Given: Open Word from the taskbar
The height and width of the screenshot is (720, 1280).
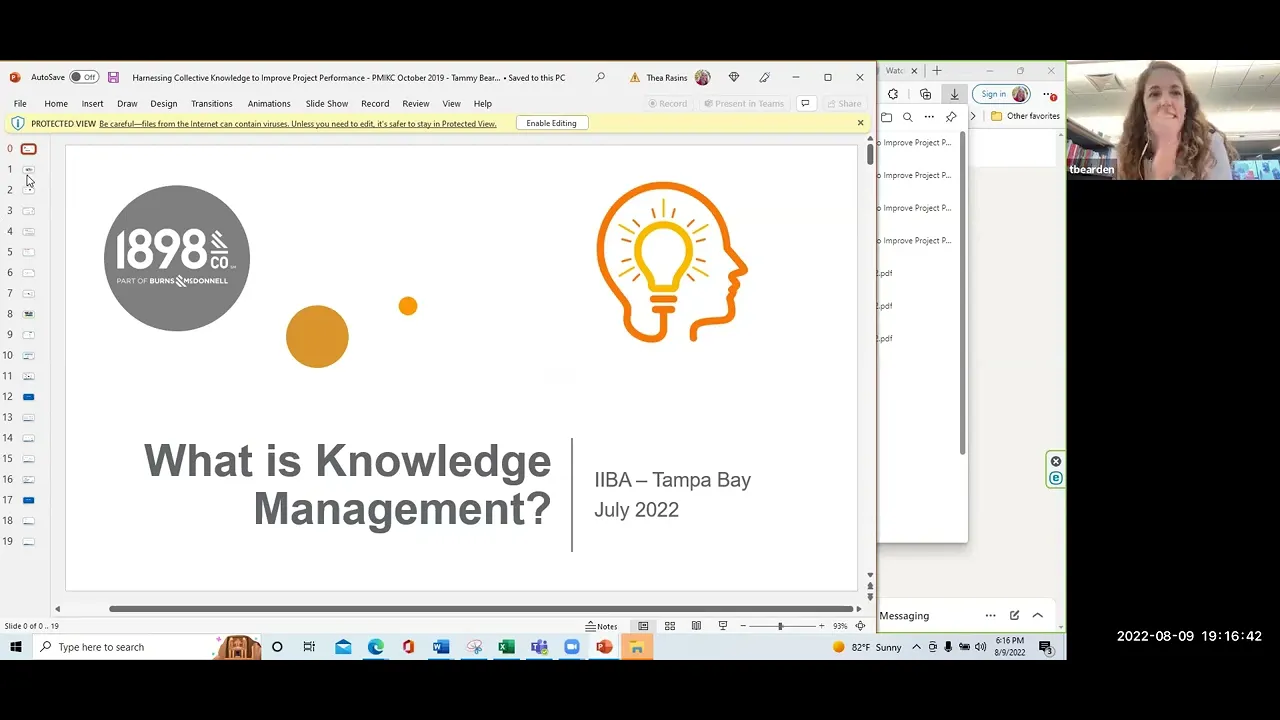Looking at the screenshot, I should click(x=441, y=647).
